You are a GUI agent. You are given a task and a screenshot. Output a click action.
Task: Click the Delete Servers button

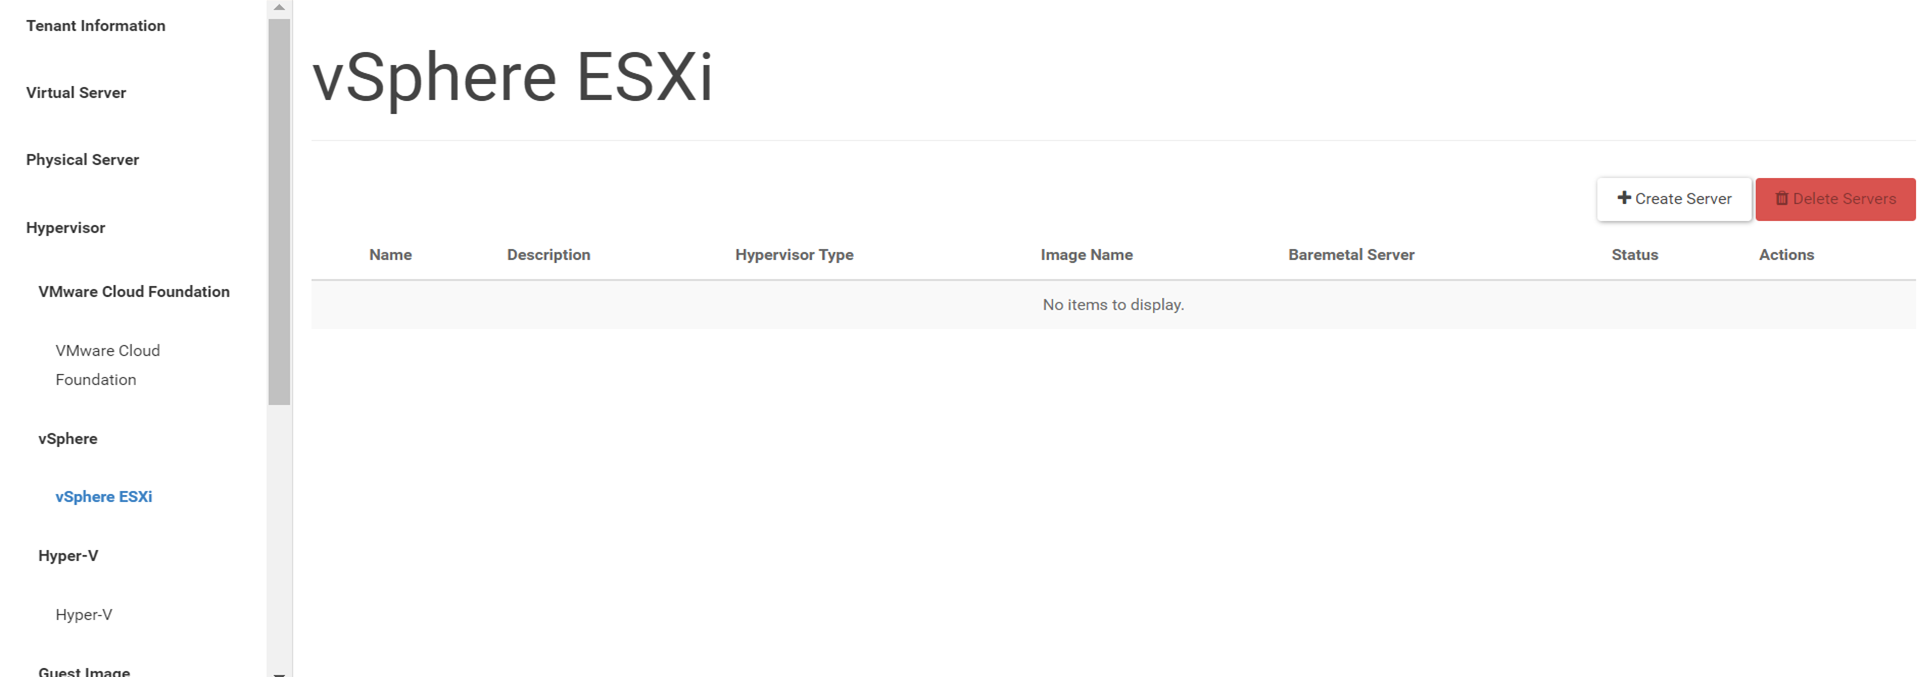(1835, 199)
